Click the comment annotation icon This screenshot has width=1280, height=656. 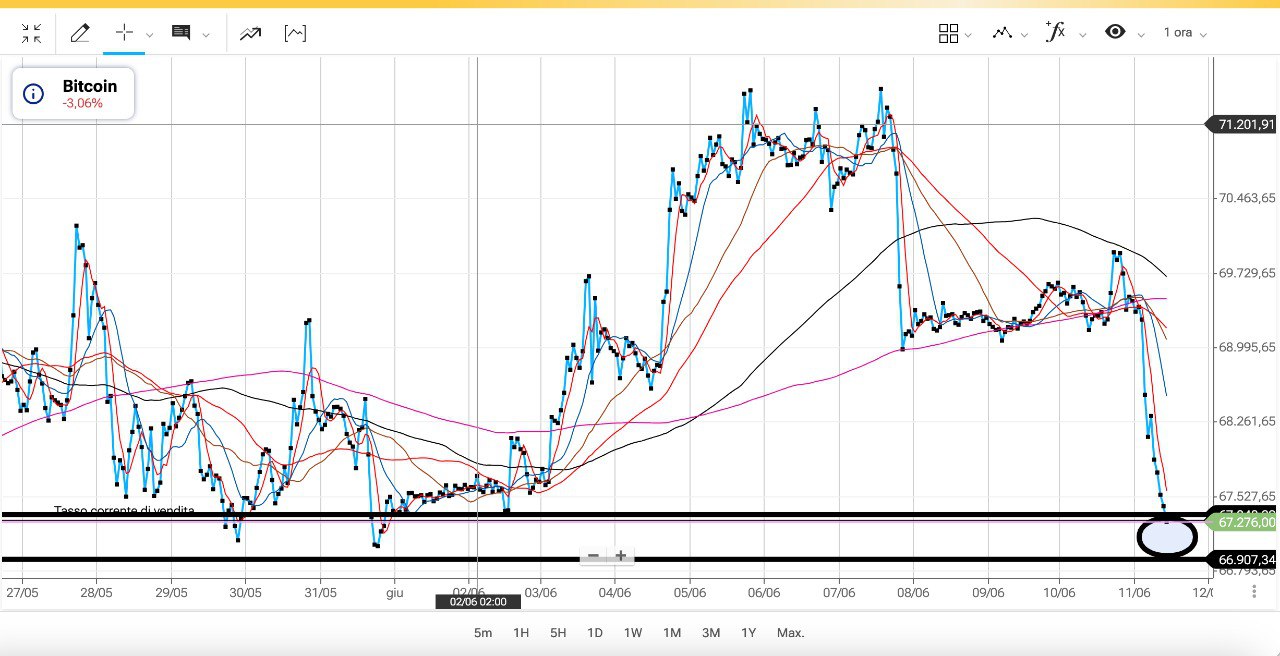(x=181, y=33)
